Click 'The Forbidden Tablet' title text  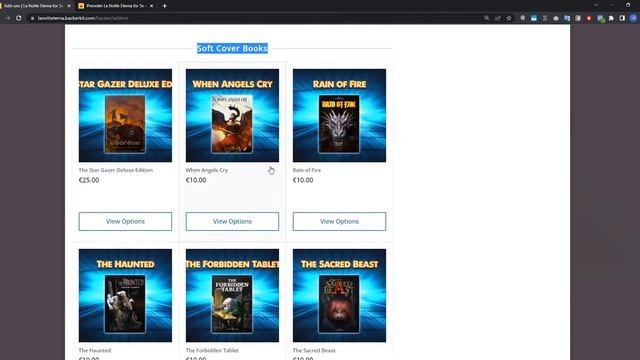pos(212,350)
